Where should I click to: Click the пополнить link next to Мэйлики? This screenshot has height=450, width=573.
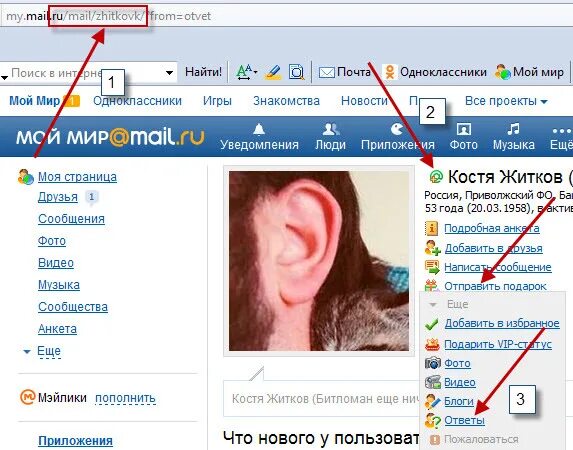[x=125, y=398]
